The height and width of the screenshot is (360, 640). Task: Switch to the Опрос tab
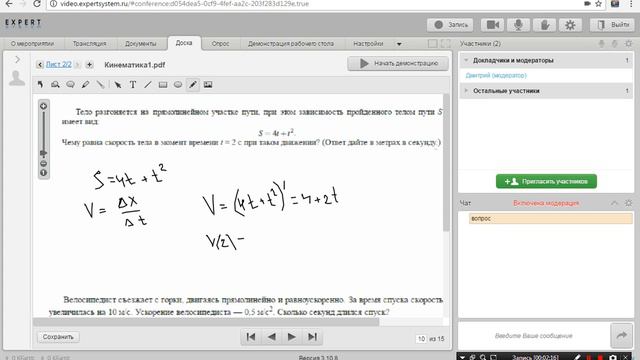click(x=220, y=43)
